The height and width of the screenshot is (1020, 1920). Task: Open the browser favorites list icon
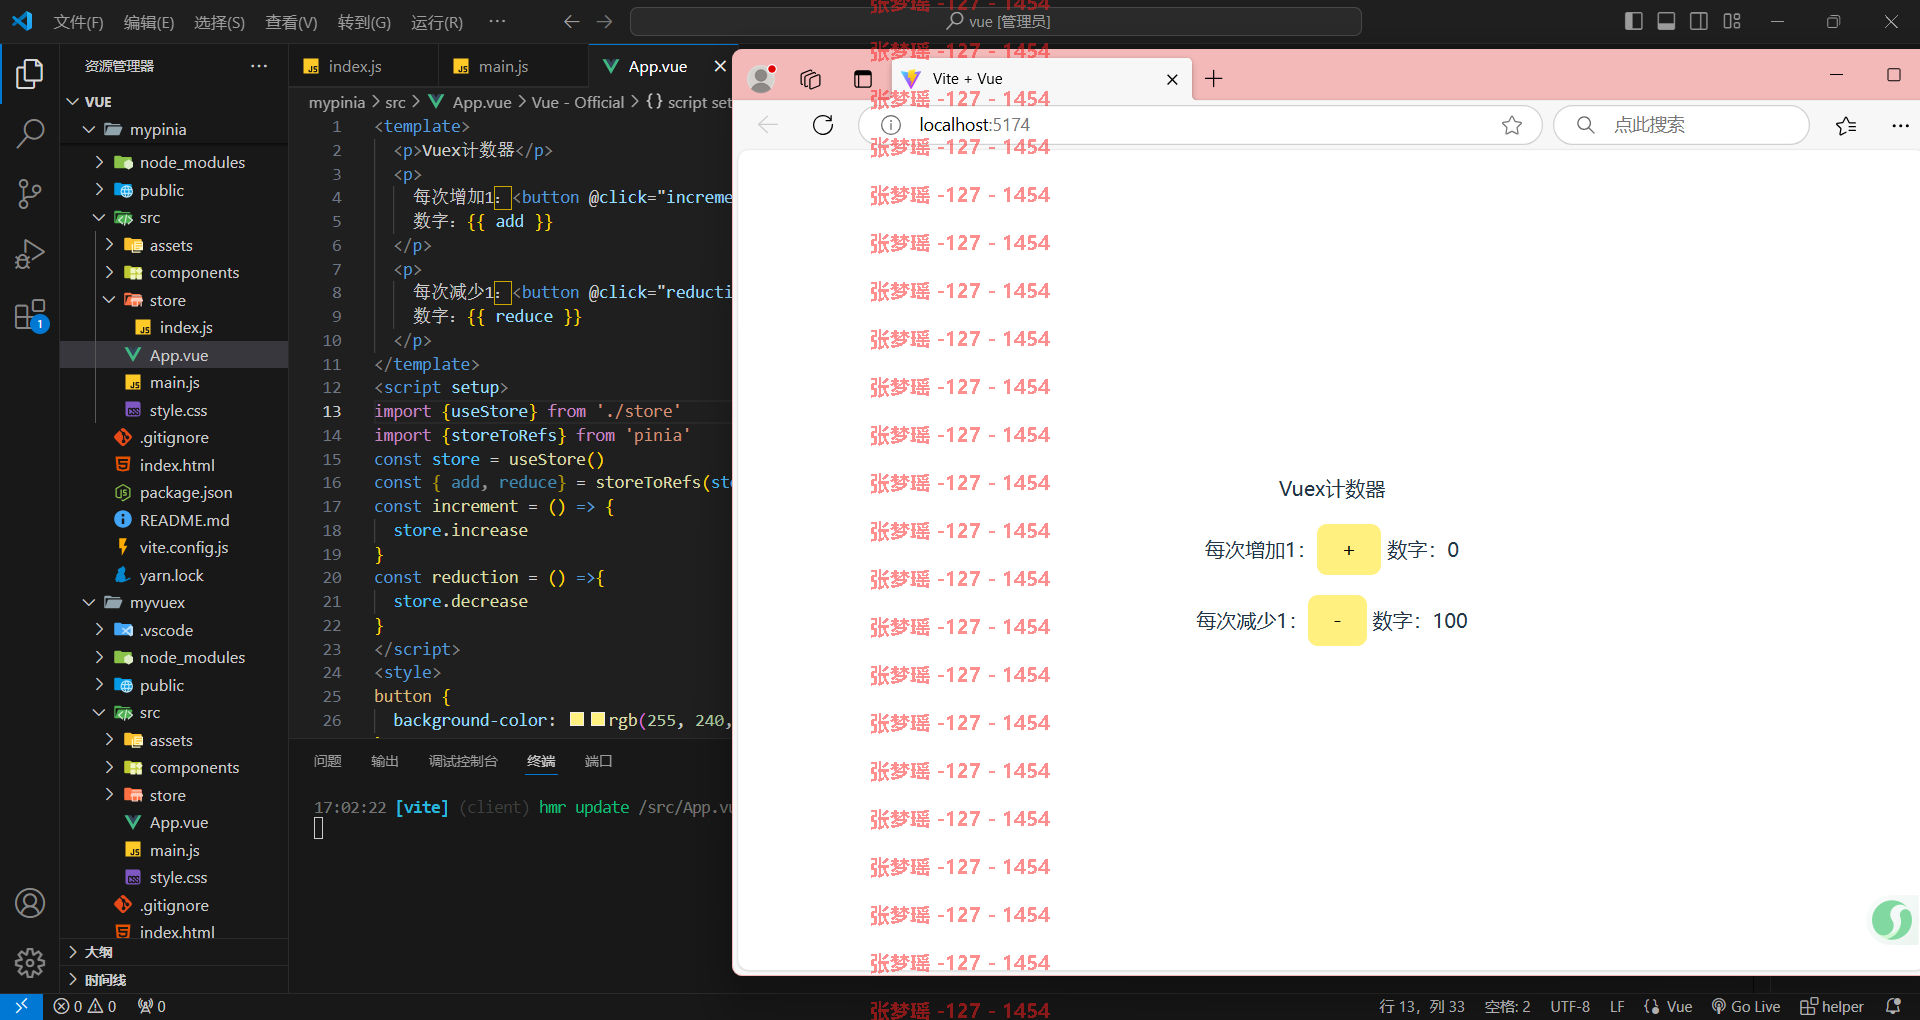pyautogui.click(x=1846, y=125)
